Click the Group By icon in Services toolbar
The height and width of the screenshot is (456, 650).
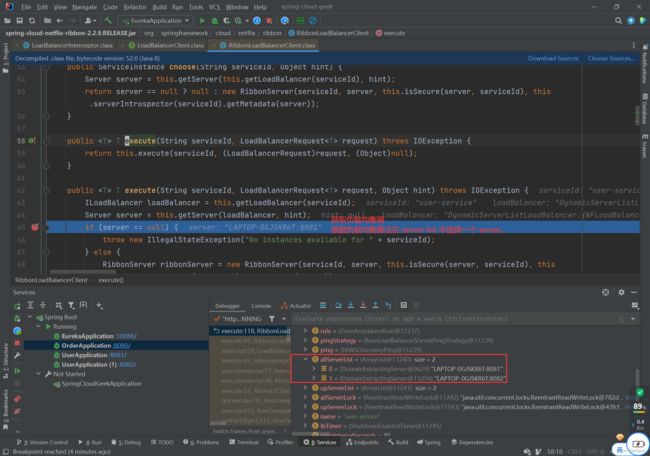(59, 305)
